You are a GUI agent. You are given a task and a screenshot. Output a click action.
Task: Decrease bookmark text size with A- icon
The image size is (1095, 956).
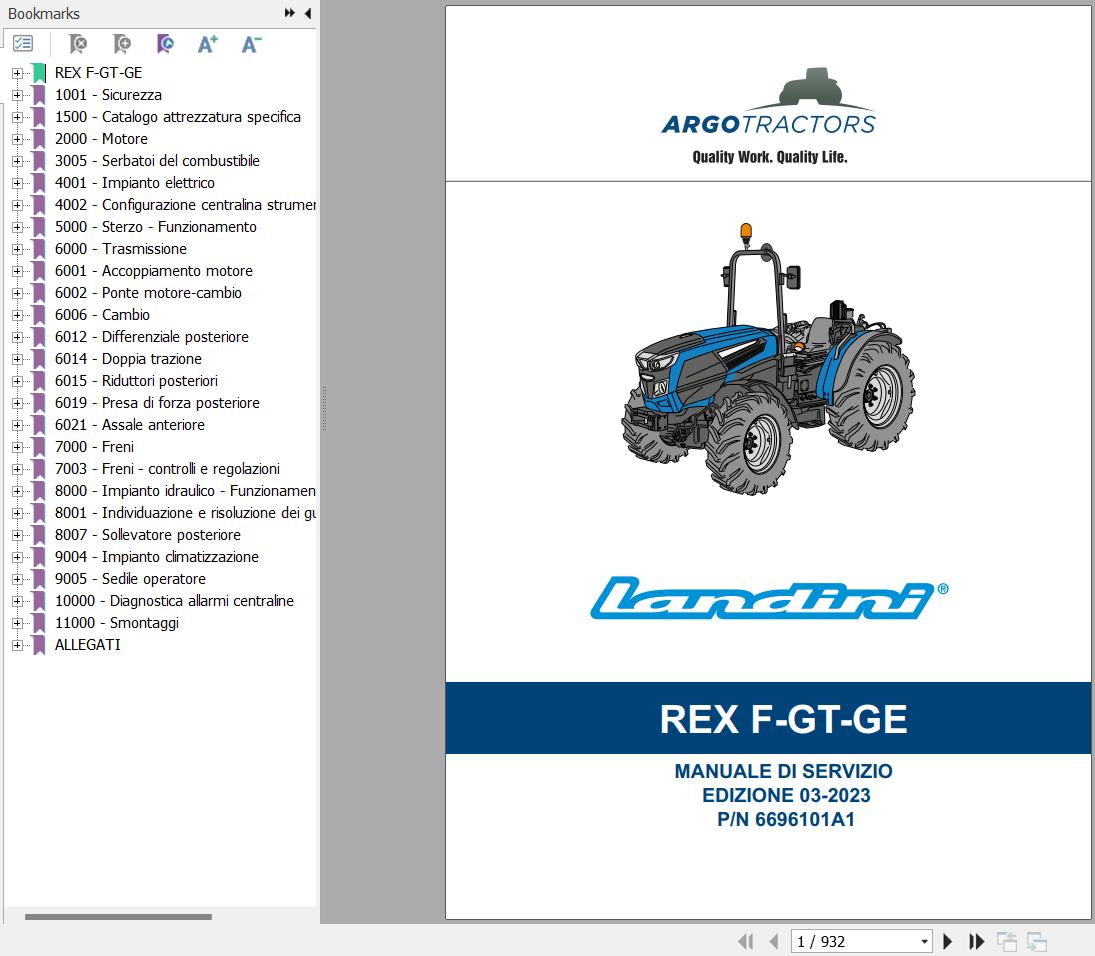tap(250, 43)
